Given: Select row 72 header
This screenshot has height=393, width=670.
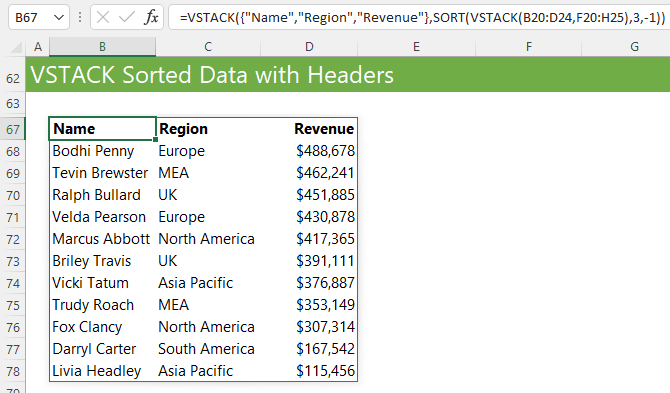Looking at the screenshot, I should [13, 239].
